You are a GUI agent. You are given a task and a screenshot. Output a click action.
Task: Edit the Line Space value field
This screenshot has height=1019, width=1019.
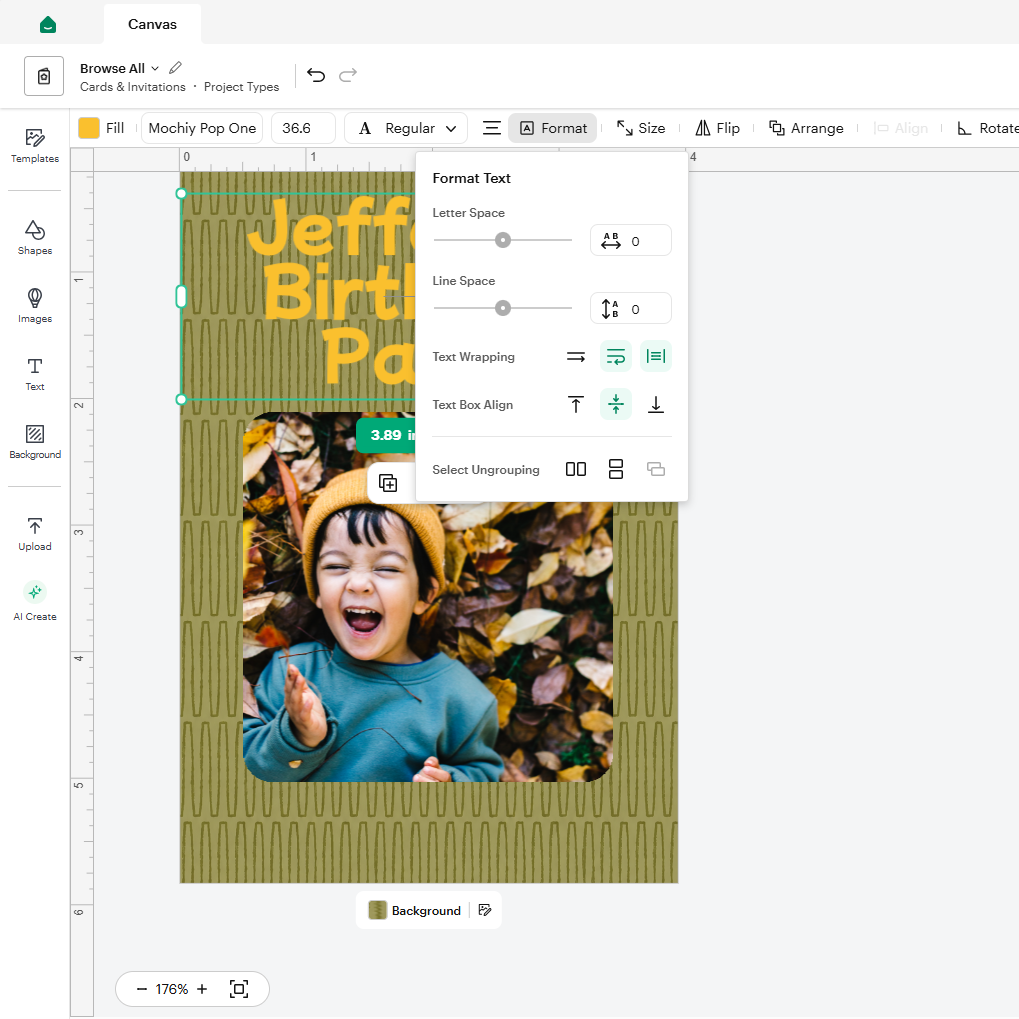click(x=630, y=308)
